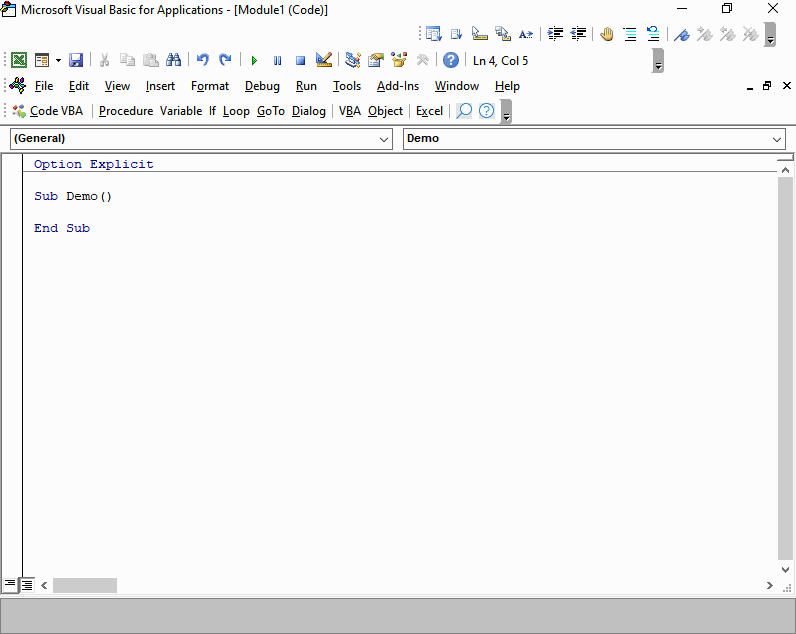The width and height of the screenshot is (796, 634).
Task: Click the Outdent icon
Action: (578, 35)
